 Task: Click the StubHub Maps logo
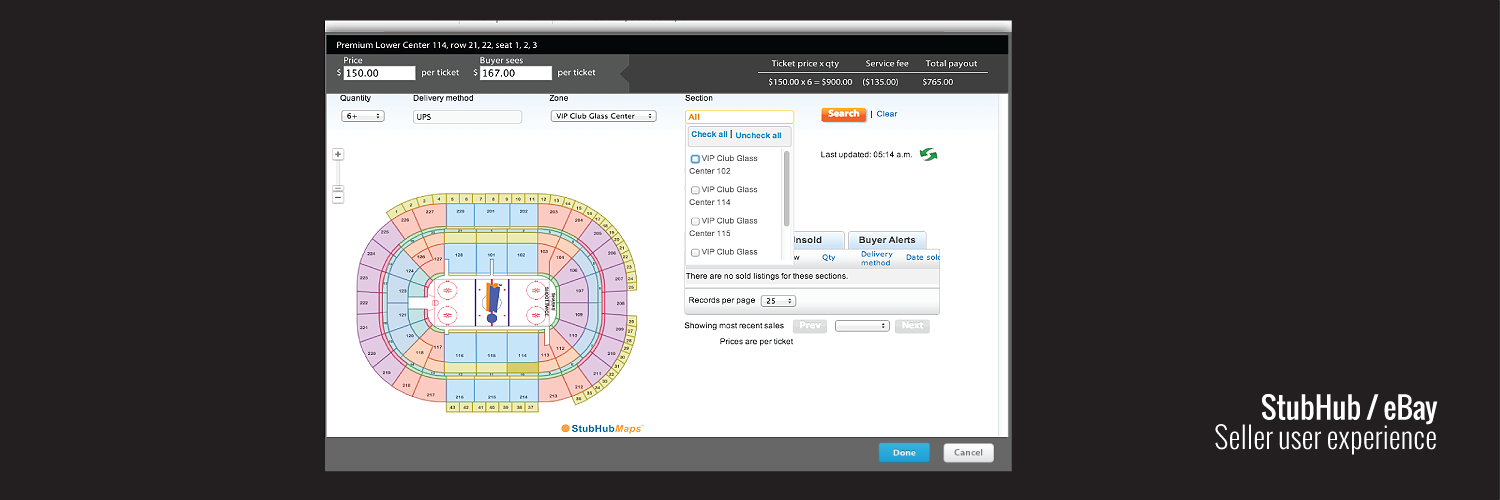tap(602, 428)
